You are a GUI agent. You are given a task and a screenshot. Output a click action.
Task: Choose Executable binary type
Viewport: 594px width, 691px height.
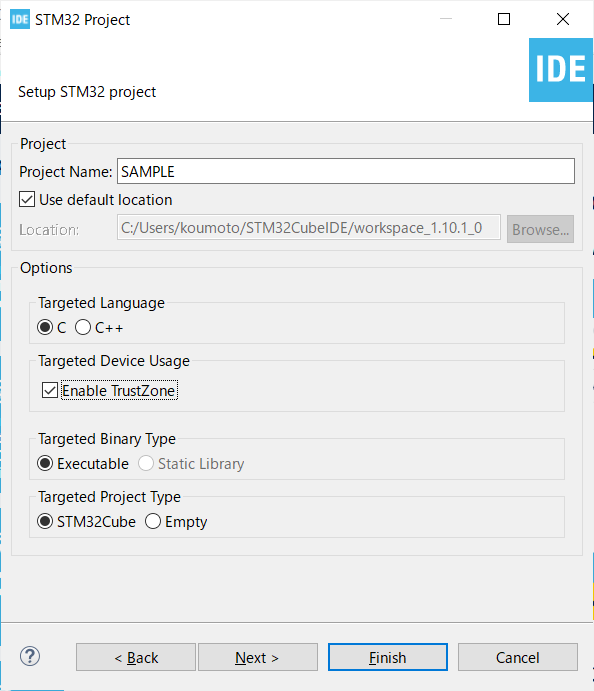tap(45, 463)
